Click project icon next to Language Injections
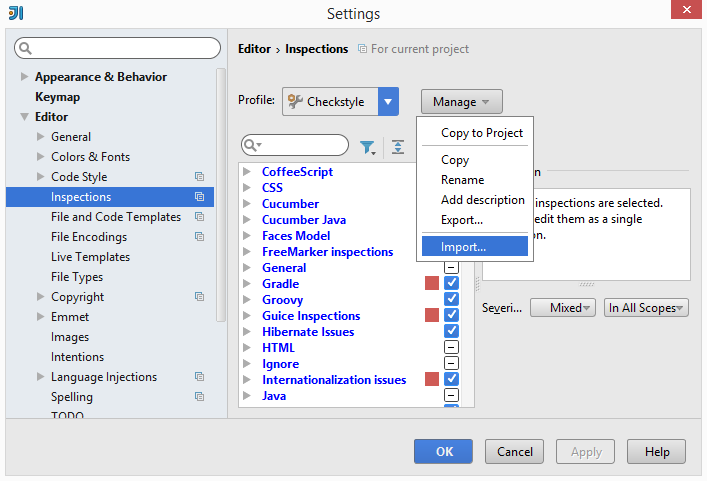The height and width of the screenshot is (481, 707). tap(199, 376)
